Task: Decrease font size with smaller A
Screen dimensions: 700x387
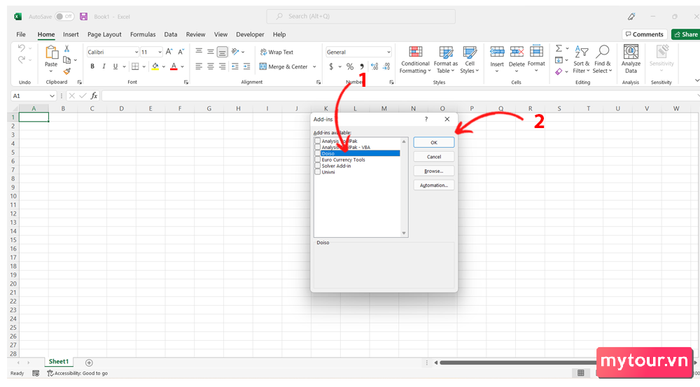Action: coord(181,52)
